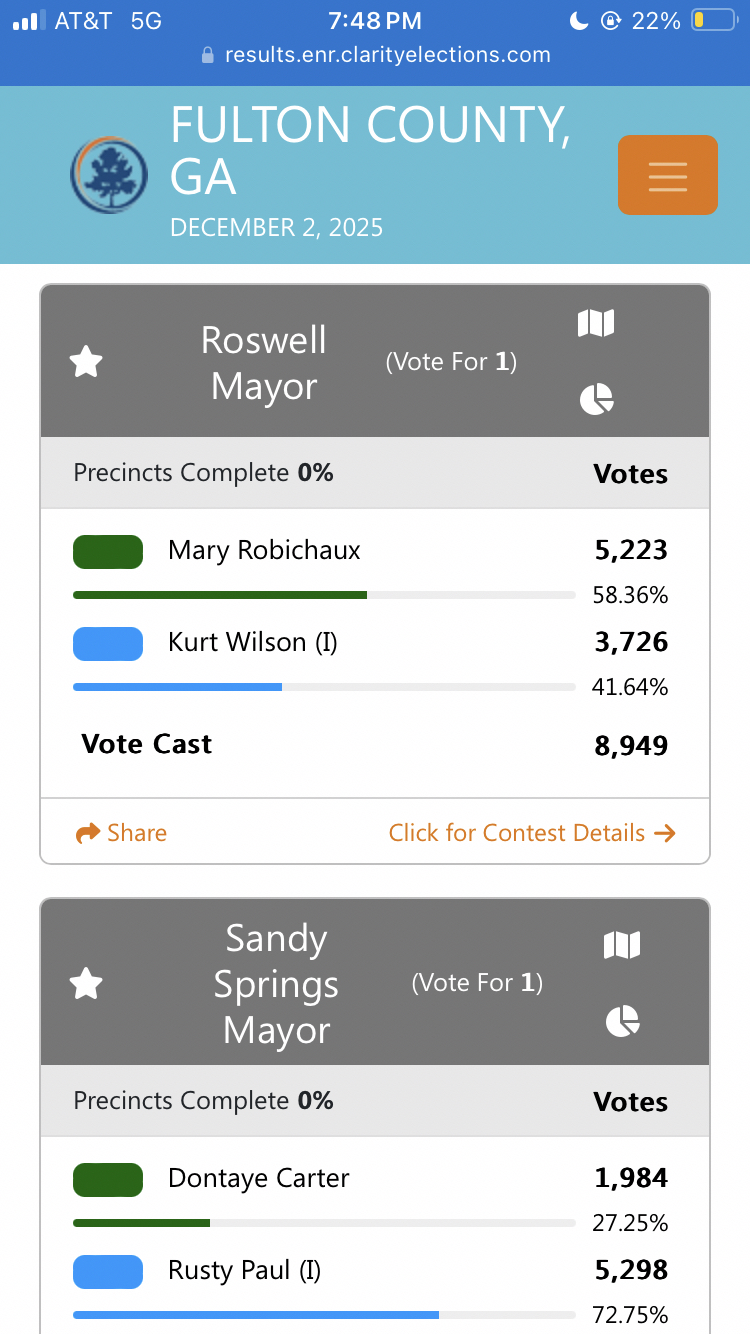Share the Roswell Mayor results
750x1334 pixels.
[122, 833]
